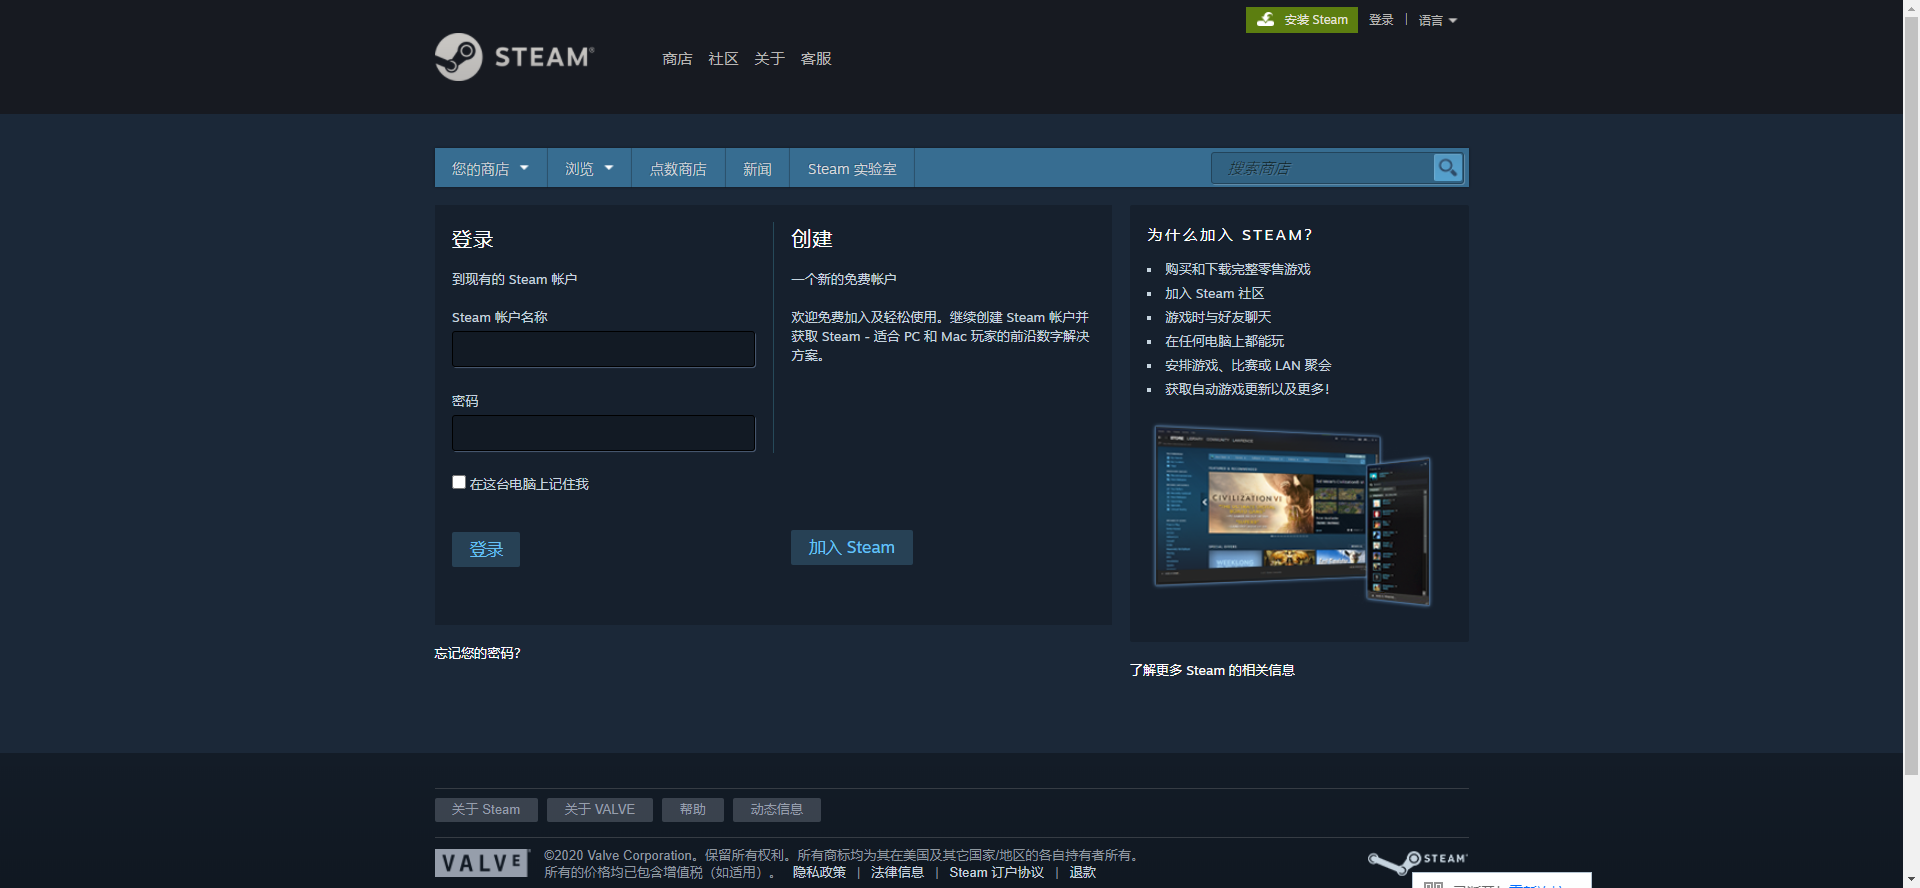Click 关于 VALVE footer button
The image size is (1920, 888).
pos(600,809)
